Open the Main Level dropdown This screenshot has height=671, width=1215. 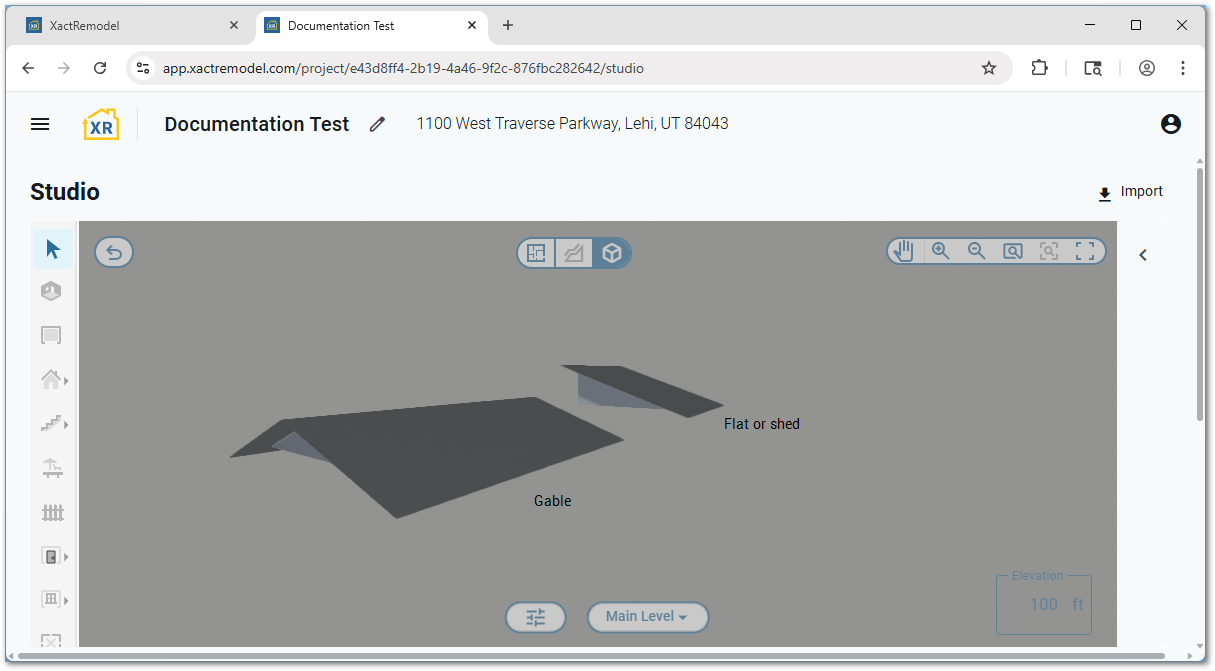tap(647, 617)
